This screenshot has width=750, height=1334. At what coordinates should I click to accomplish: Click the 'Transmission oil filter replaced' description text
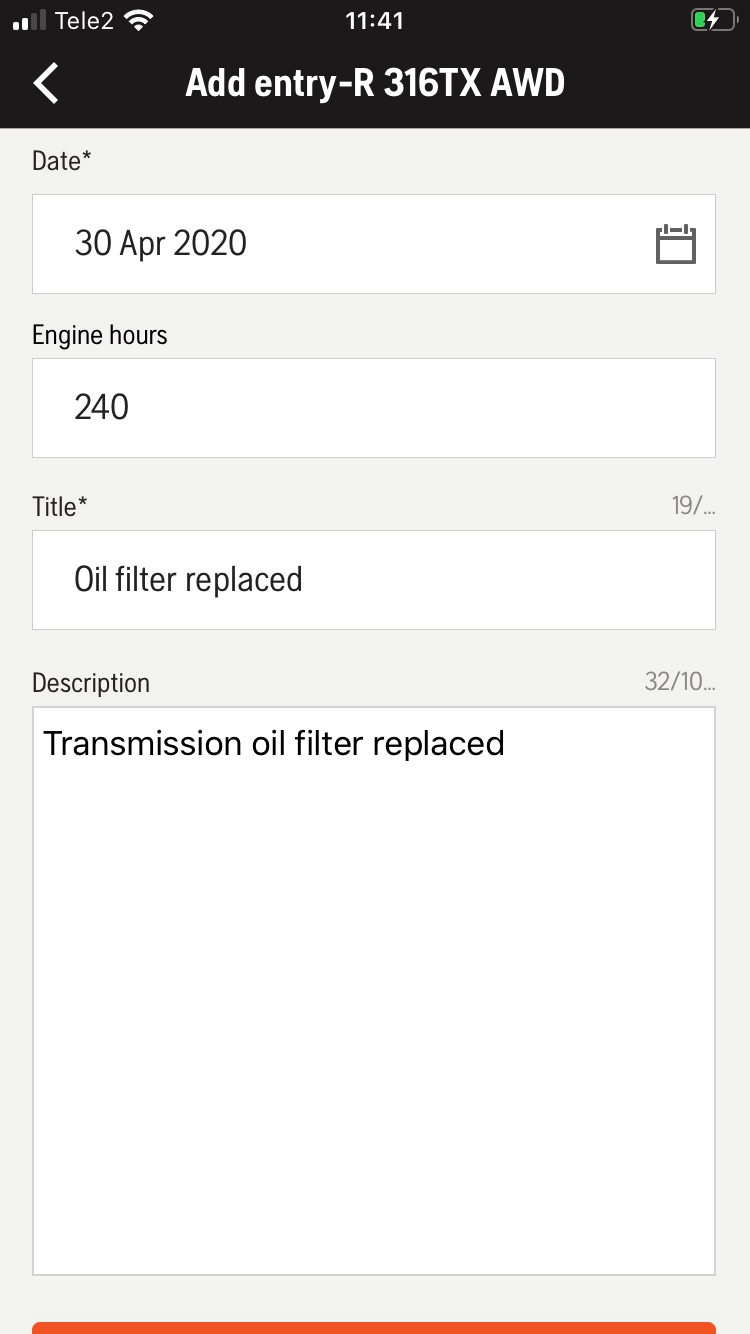click(x=274, y=744)
